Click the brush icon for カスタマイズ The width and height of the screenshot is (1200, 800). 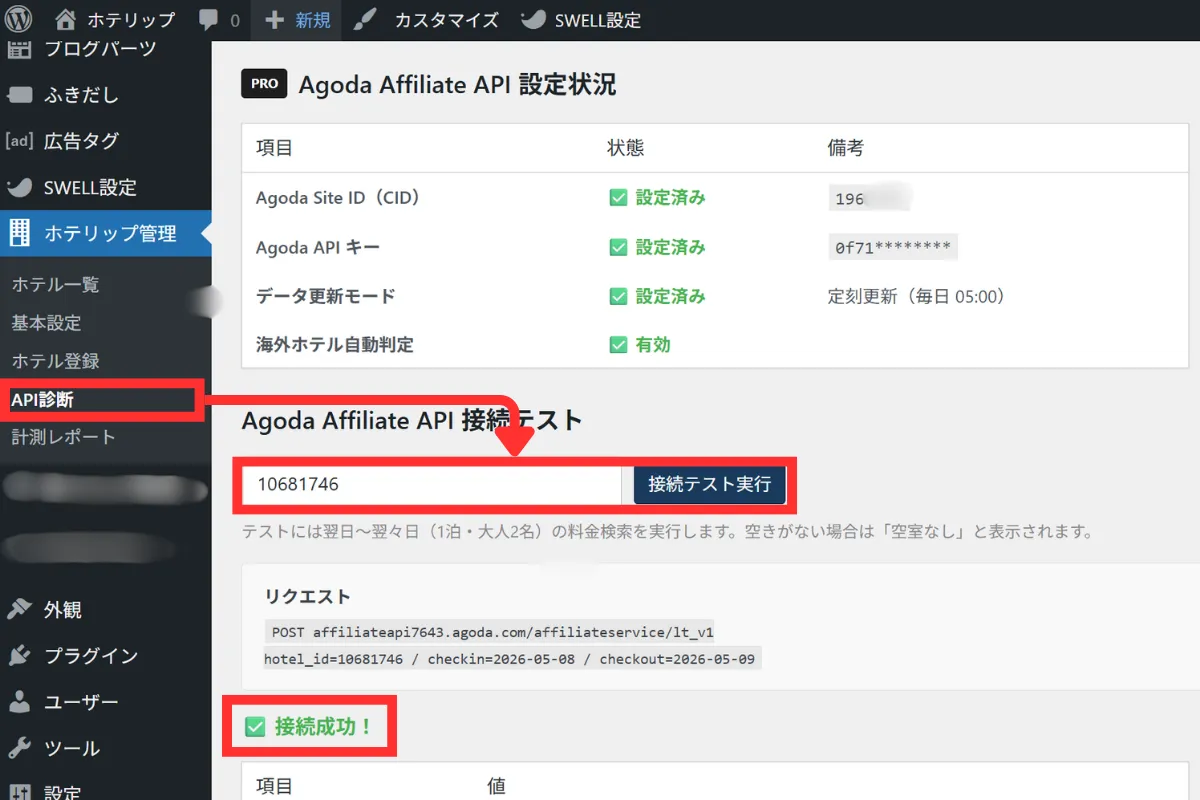pyautogui.click(x=365, y=20)
